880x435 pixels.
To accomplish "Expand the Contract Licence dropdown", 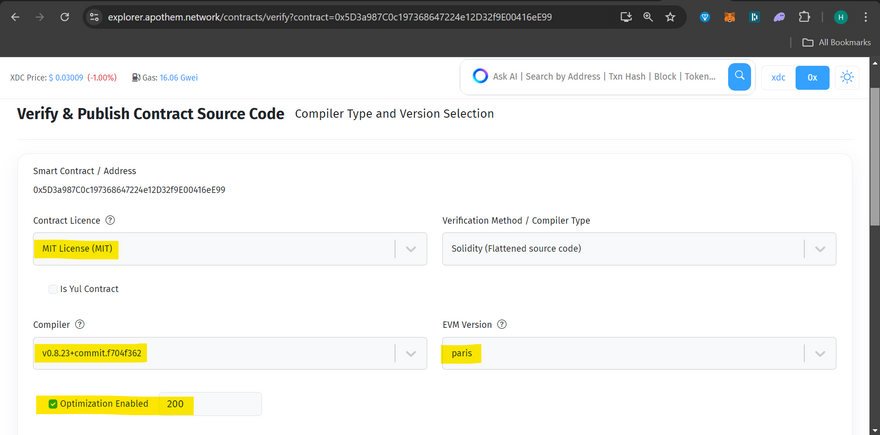I will coord(410,249).
